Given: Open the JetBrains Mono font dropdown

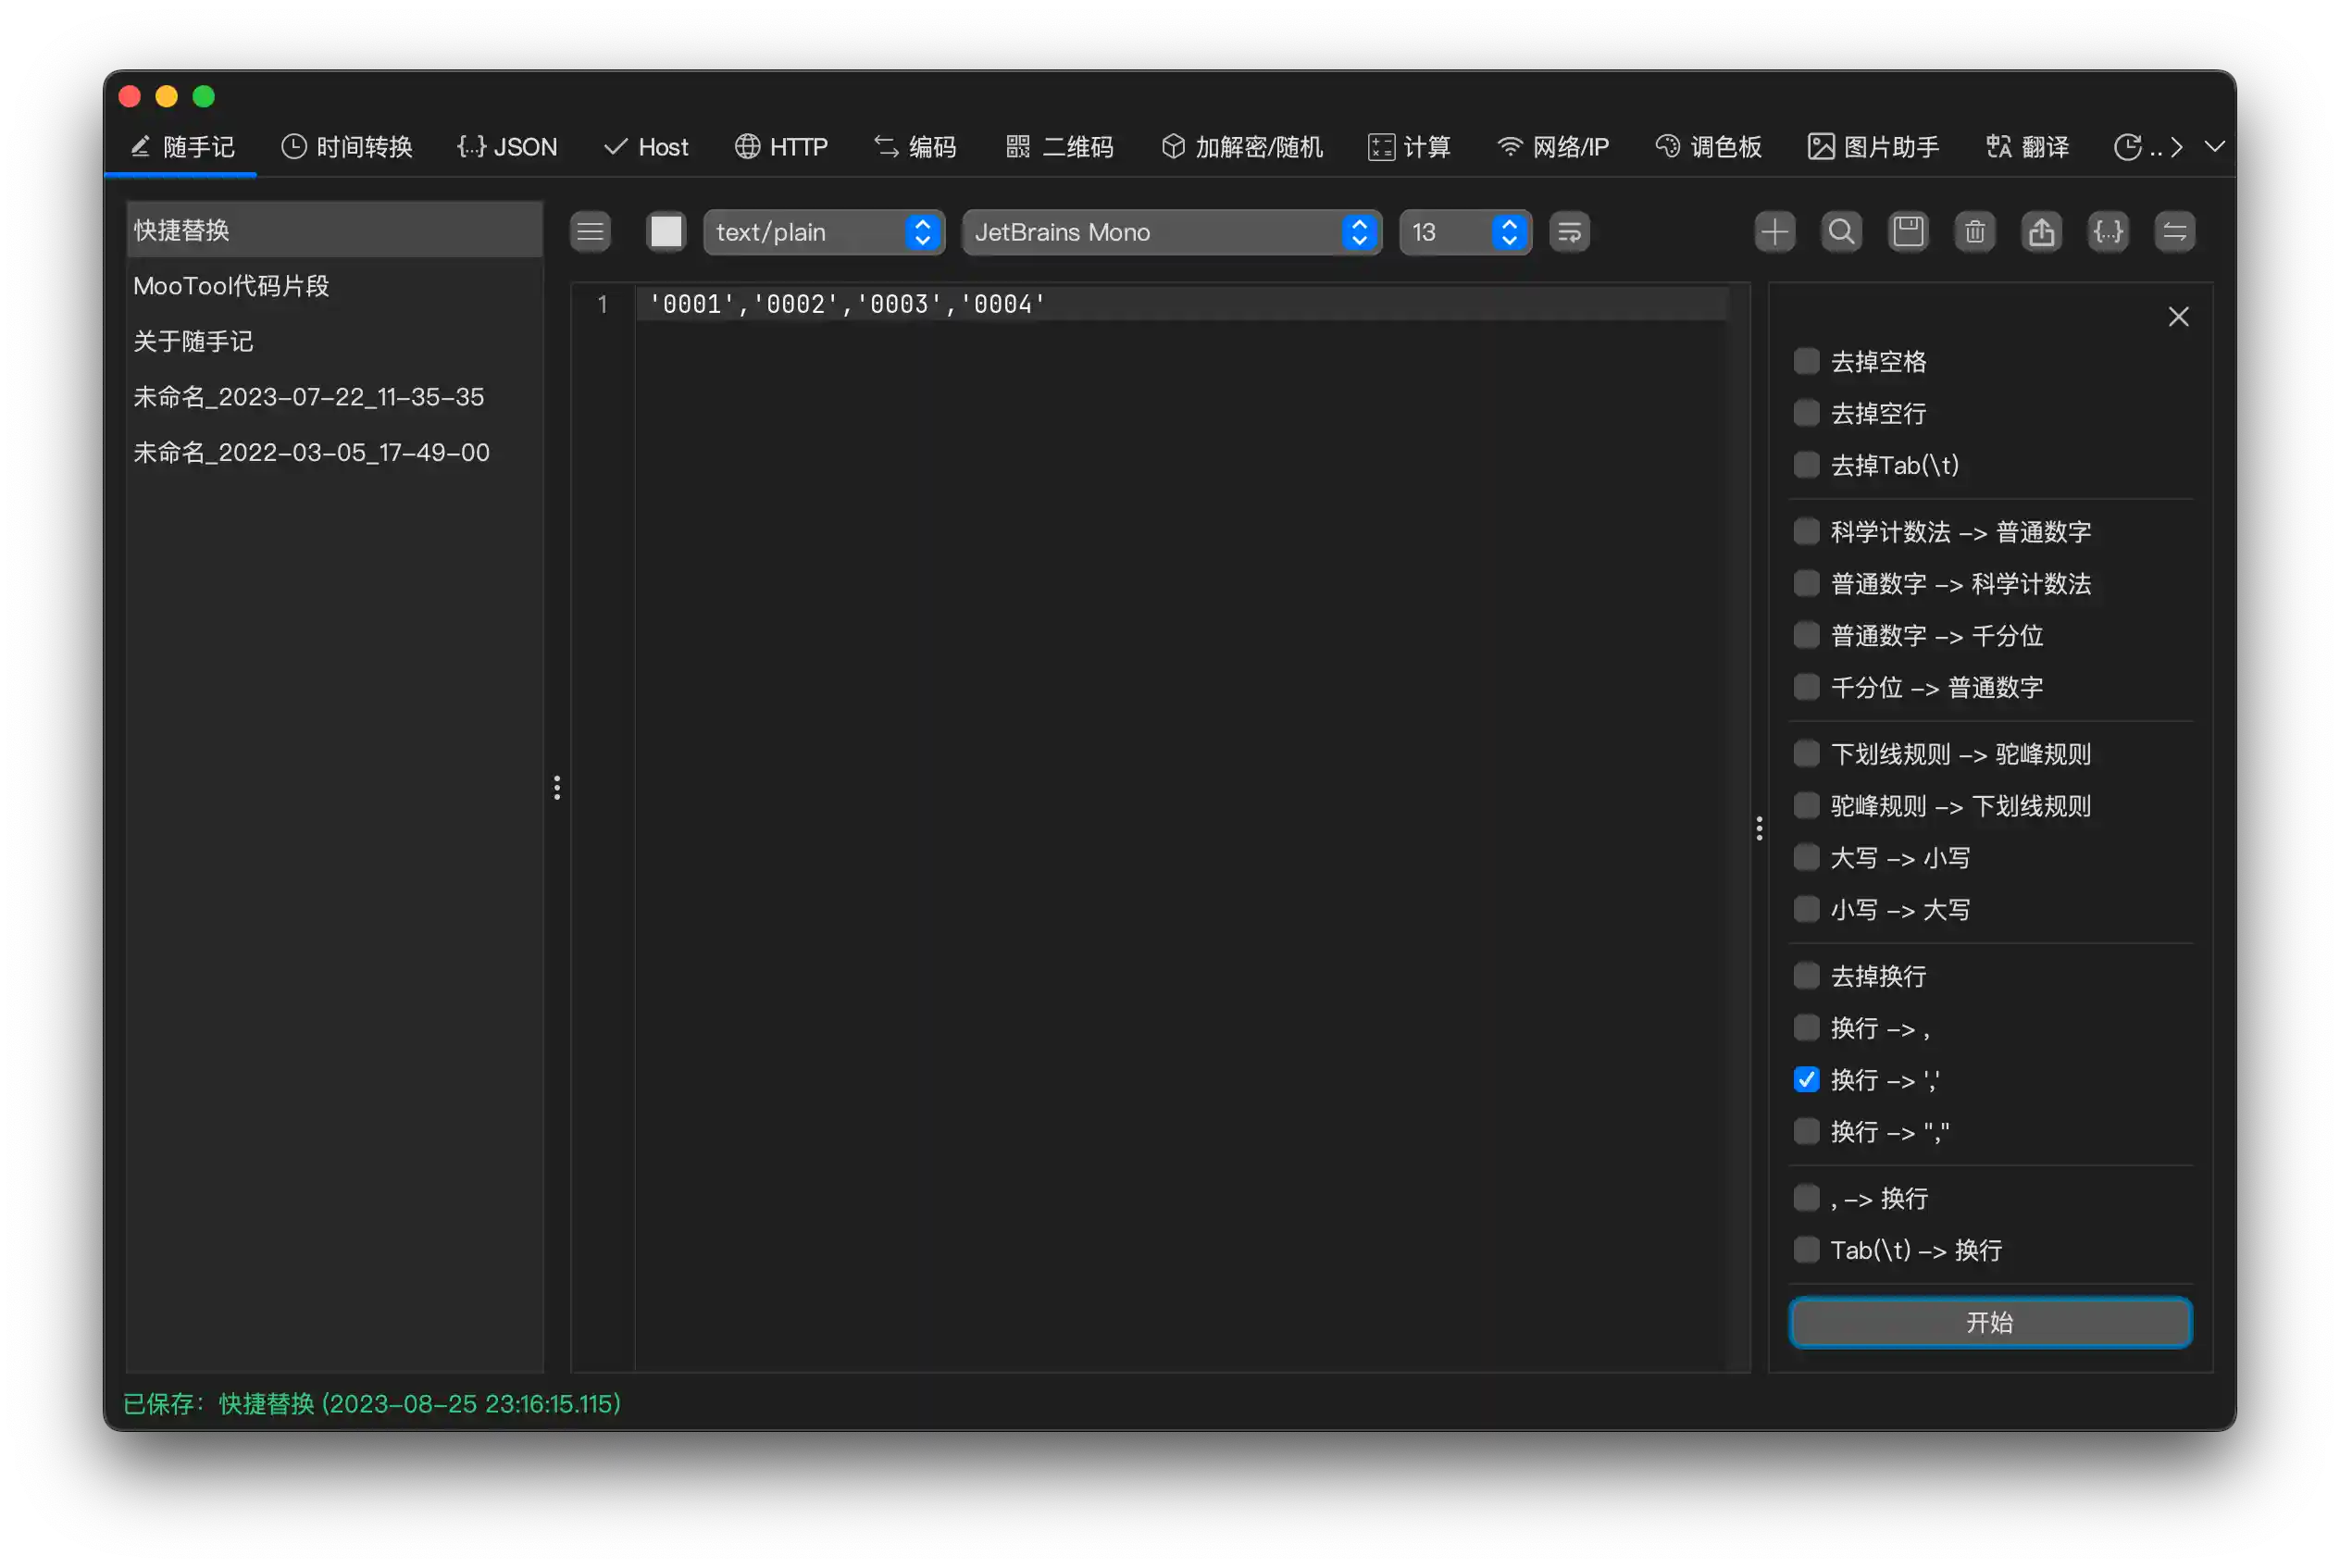Looking at the screenshot, I should (x=1171, y=232).
